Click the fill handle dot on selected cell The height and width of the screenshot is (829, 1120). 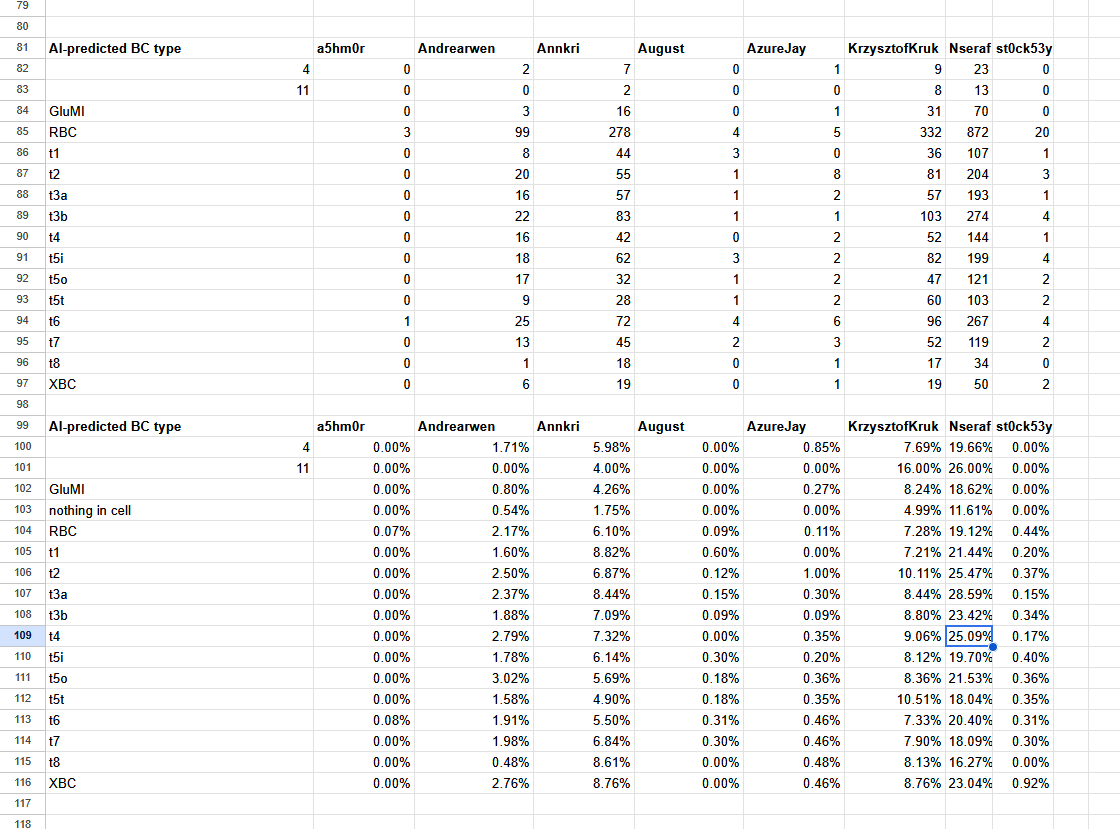pyautogui.click(x=993, y=647)
